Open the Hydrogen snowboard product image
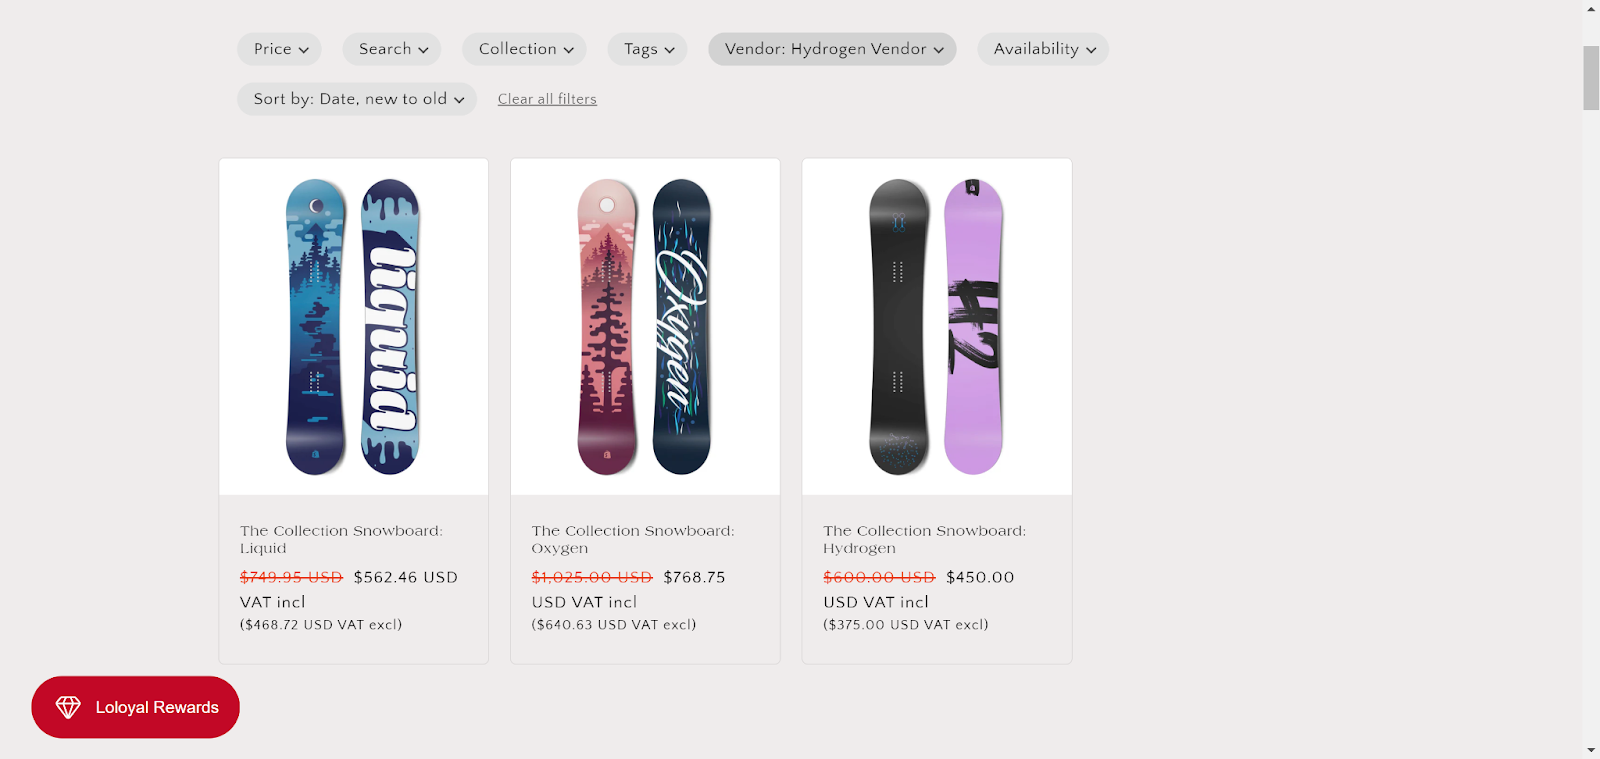Image resolution: width=1600 pixels, height=759 pixels. (x=937, y=327)
